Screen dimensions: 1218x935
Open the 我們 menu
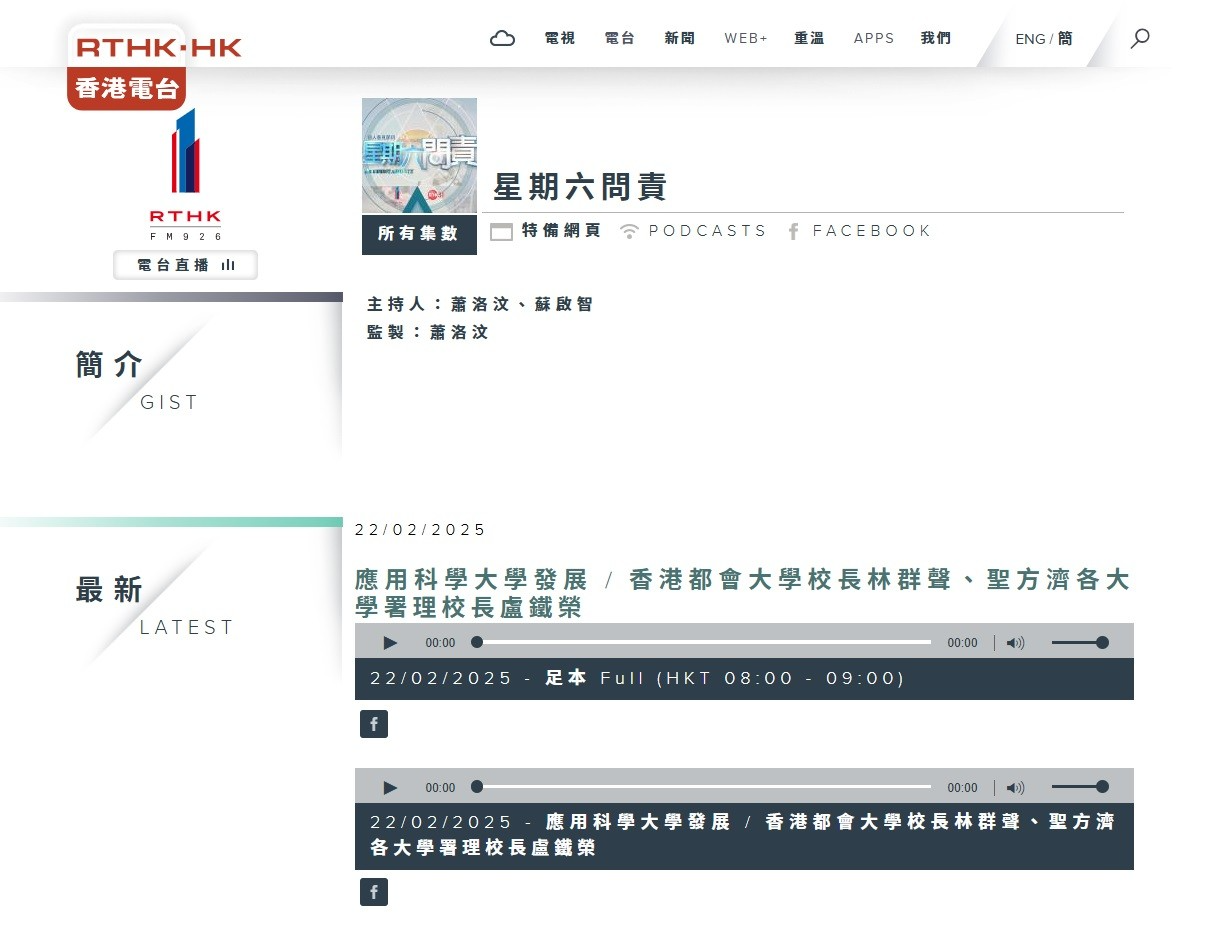tap(936, 38)
